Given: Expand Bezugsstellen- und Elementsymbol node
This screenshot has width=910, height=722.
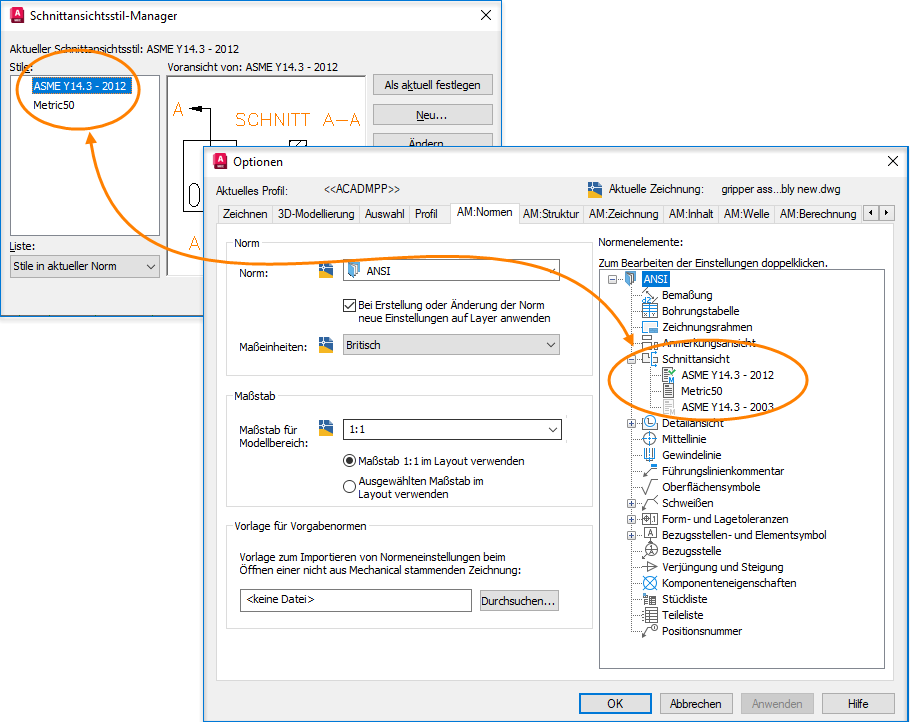Looking at the screenshot, I should pos(631,535).
